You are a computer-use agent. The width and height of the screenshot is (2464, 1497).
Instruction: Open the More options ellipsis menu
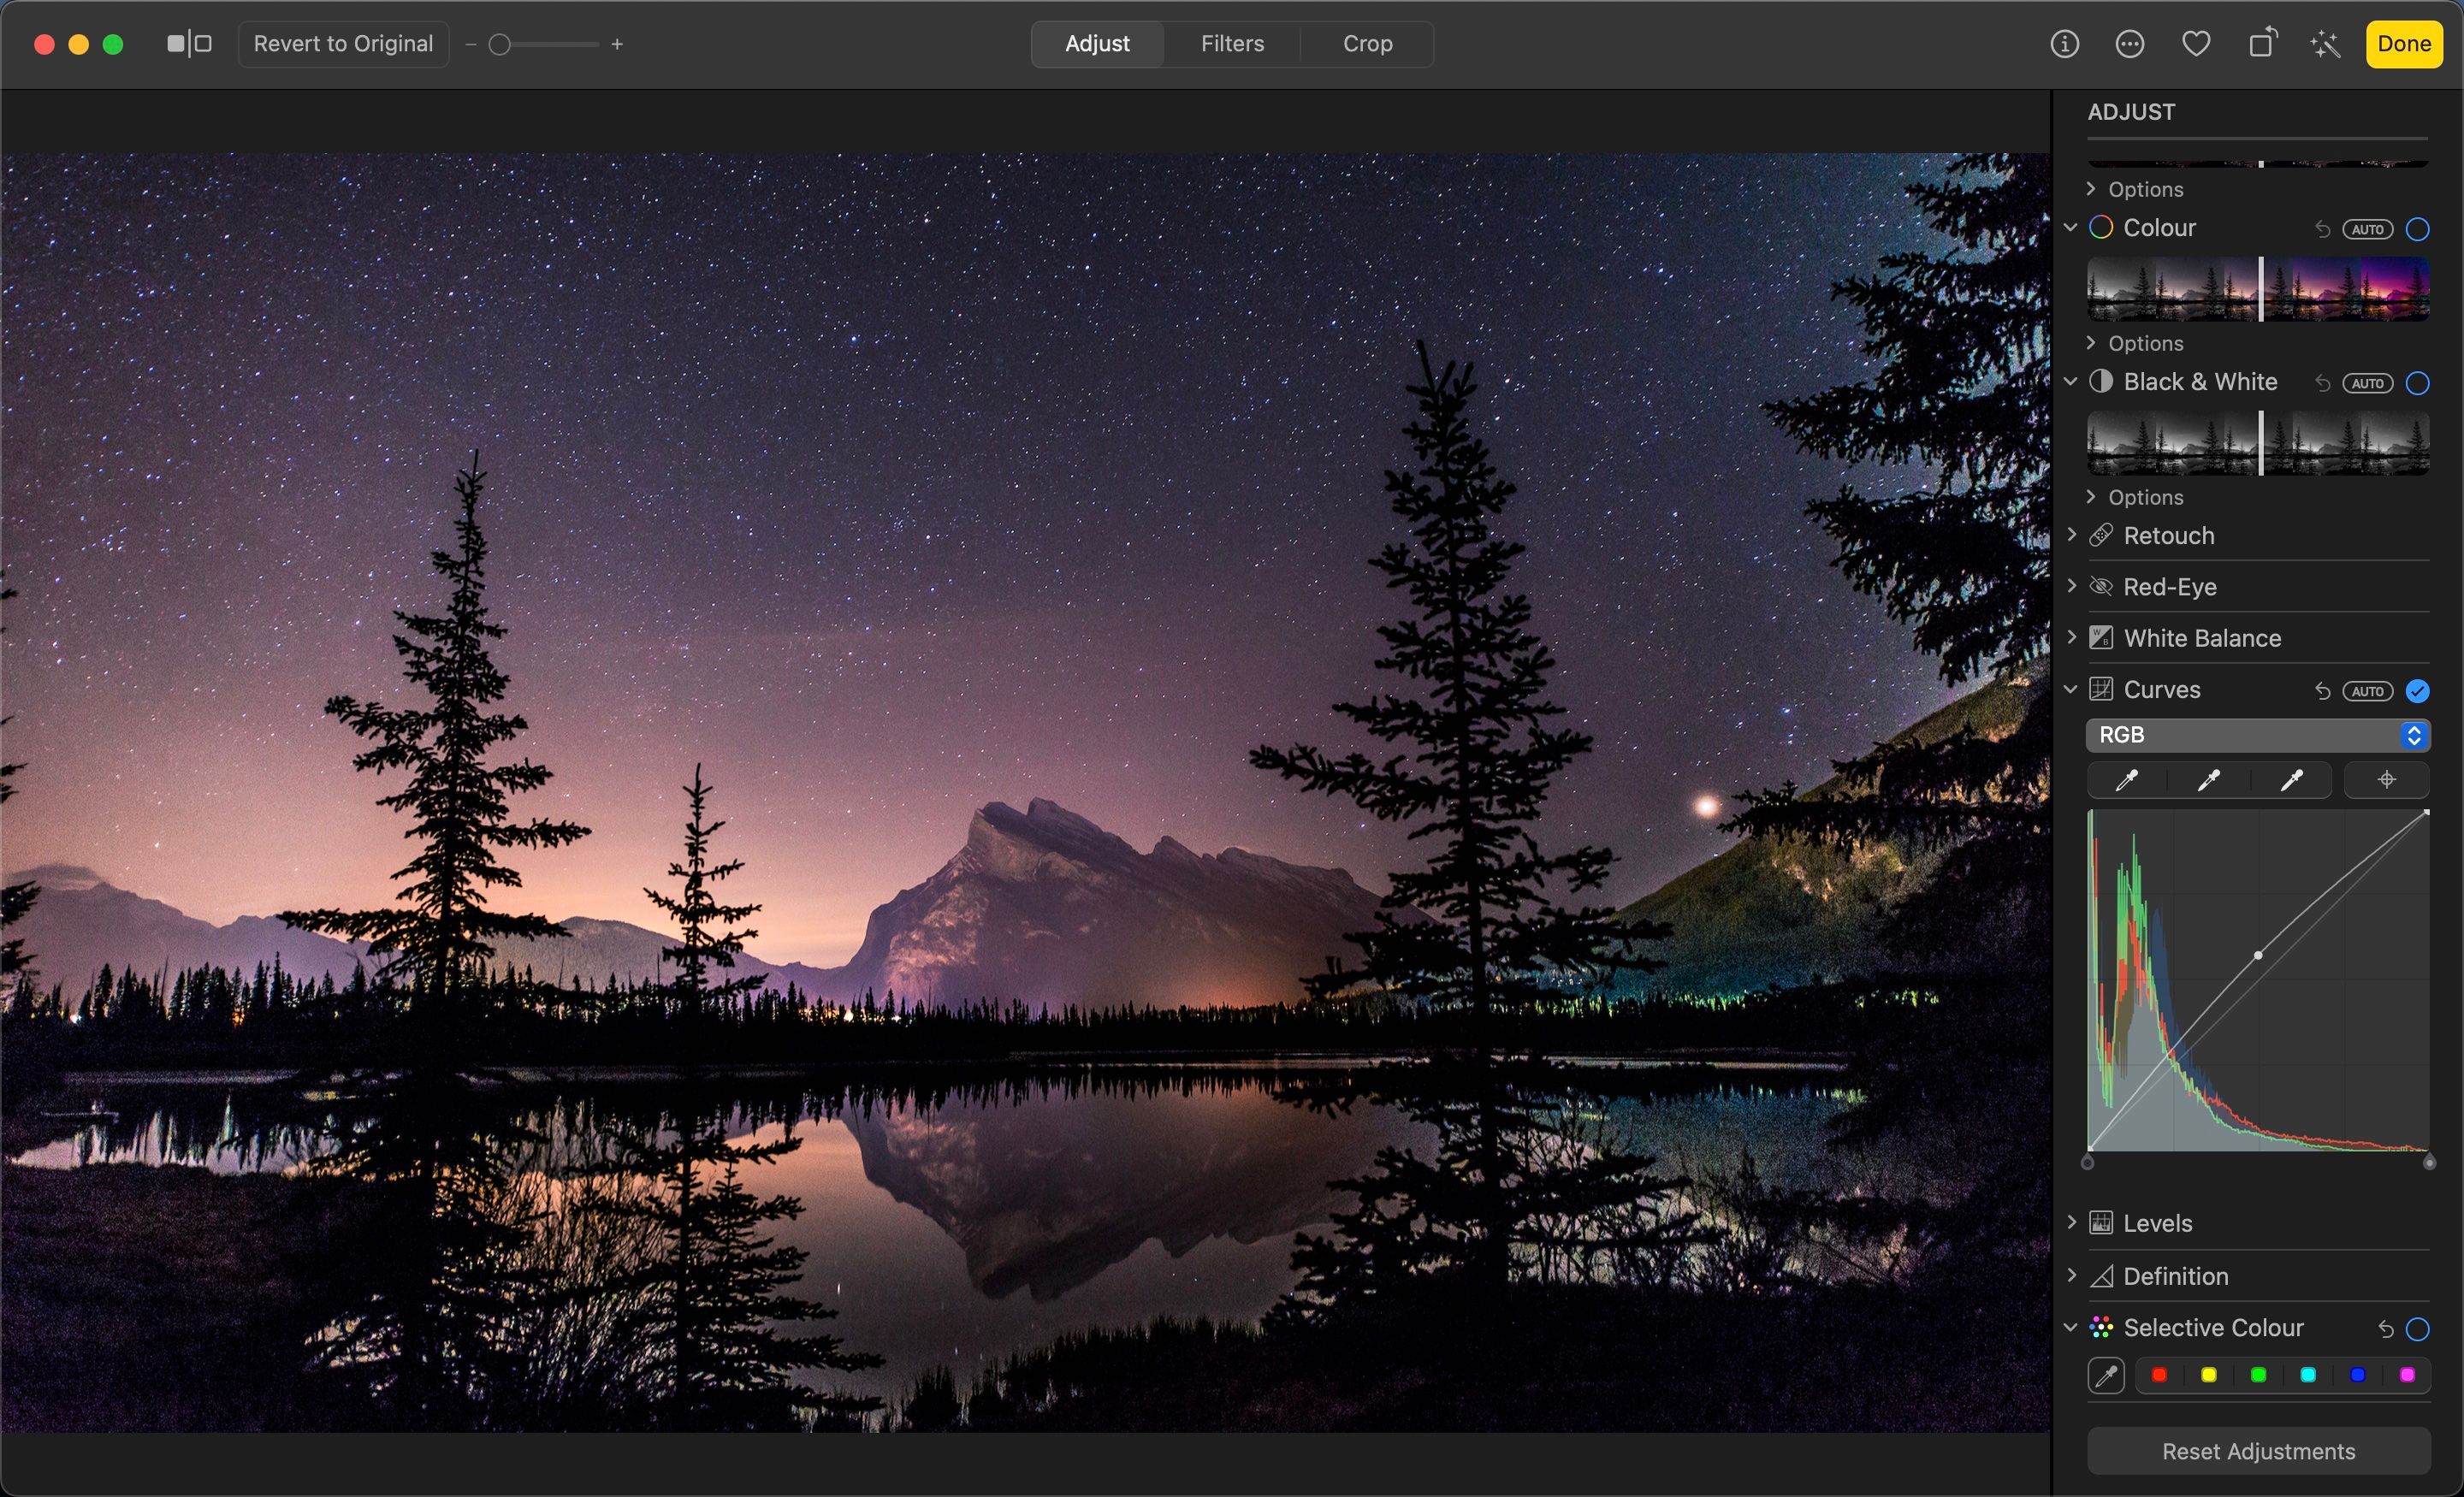tap(2130, 44)
